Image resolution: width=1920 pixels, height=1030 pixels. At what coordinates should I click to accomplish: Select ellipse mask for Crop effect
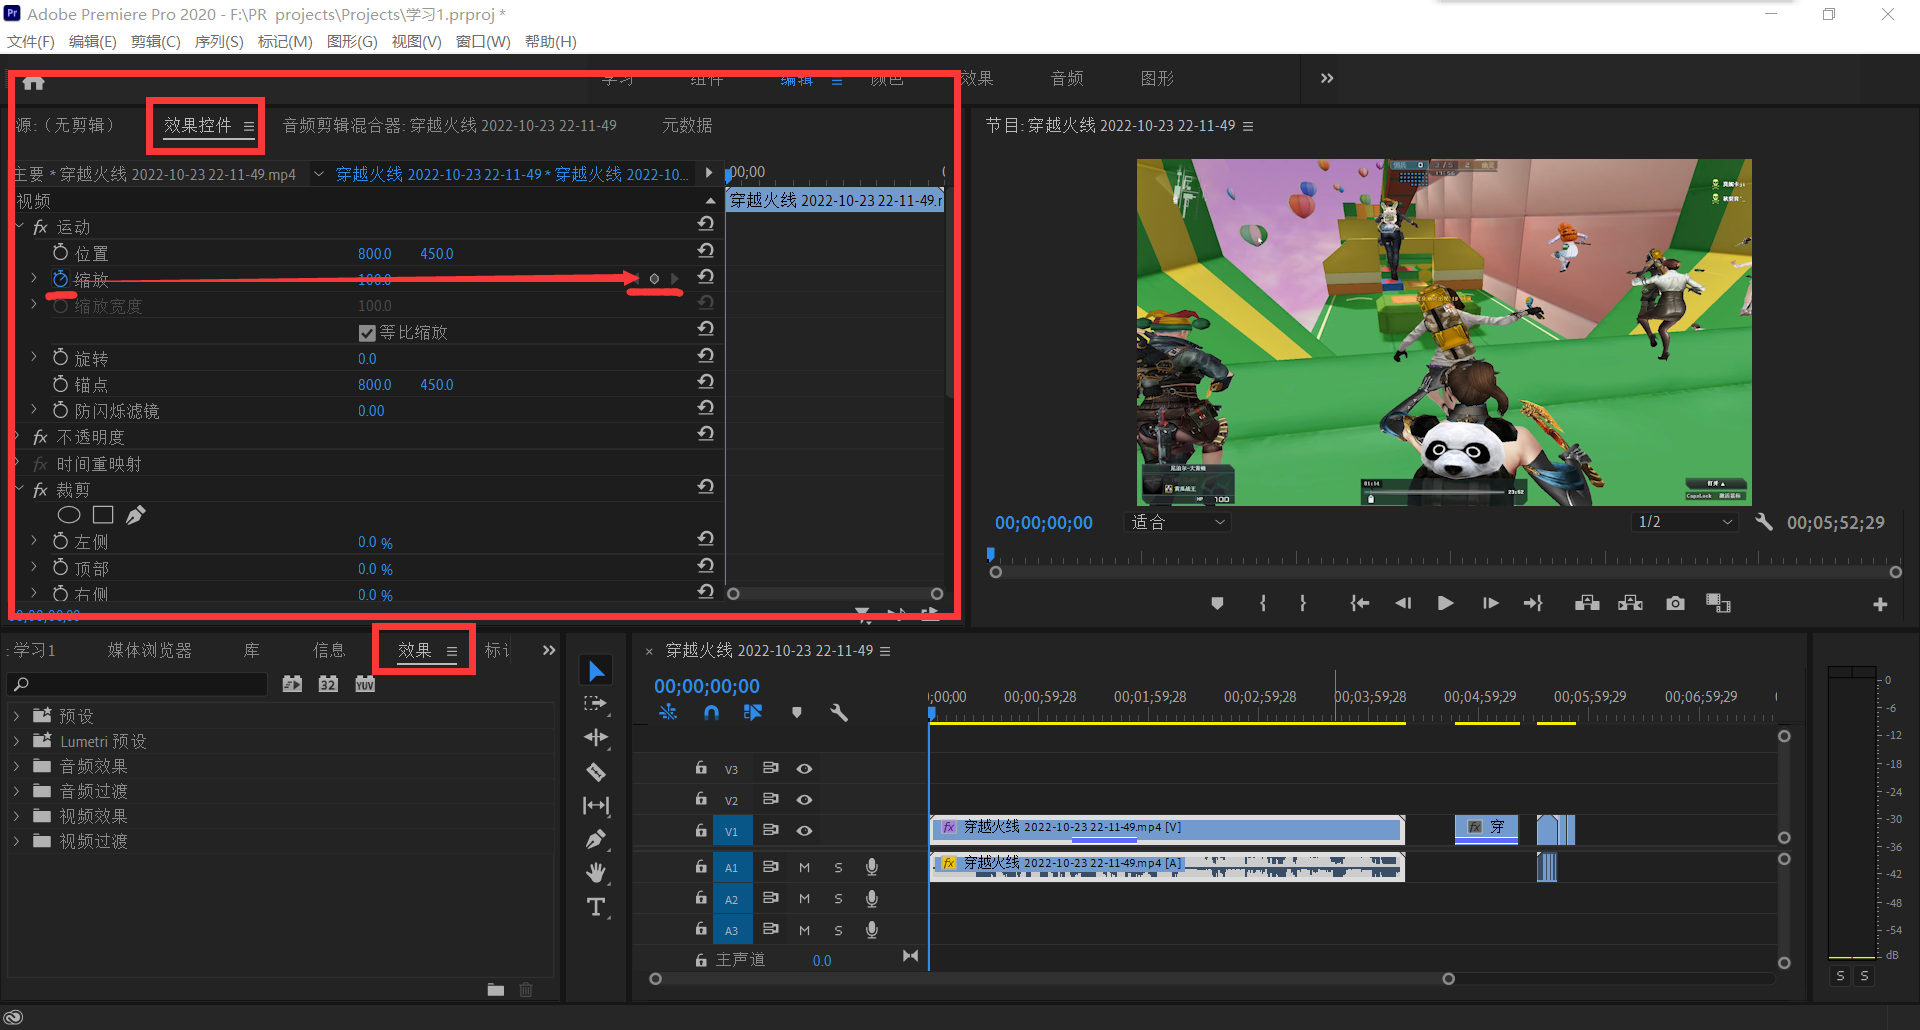pos(69,515)
